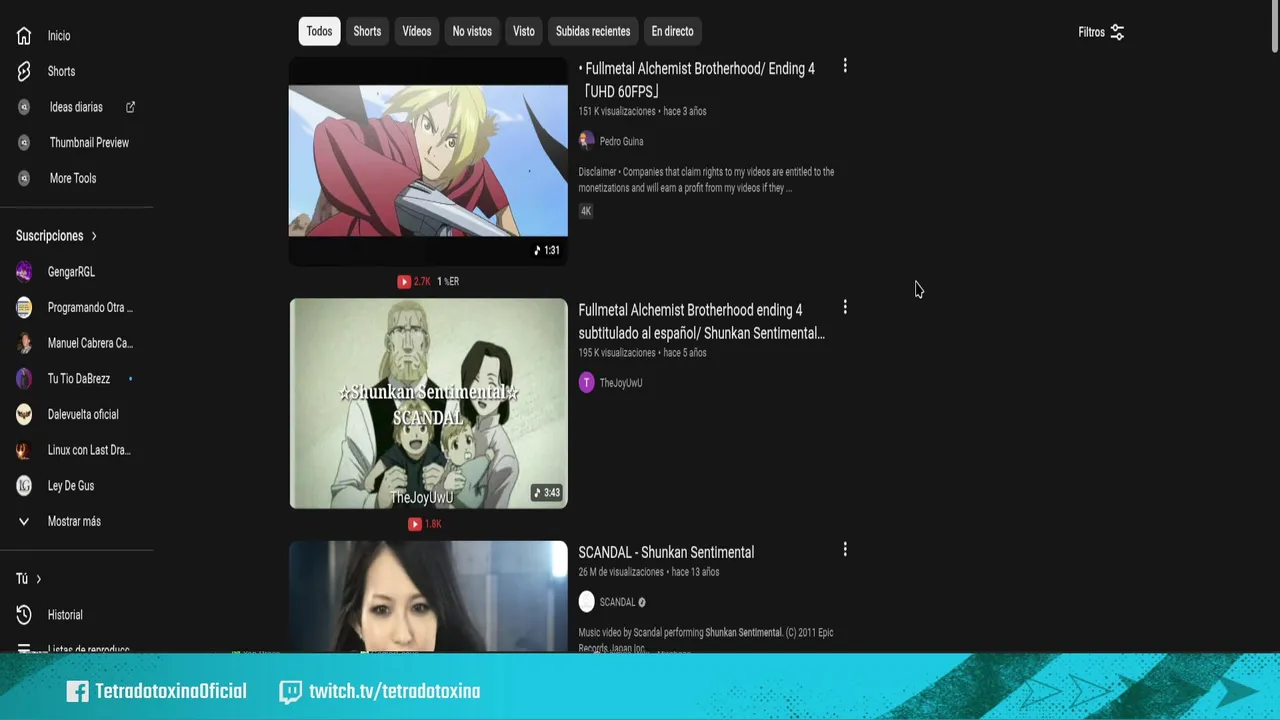1280x720 pixels.
Task: Open Thumbnail Preview tool icon
Action: (x=24, y=143)
